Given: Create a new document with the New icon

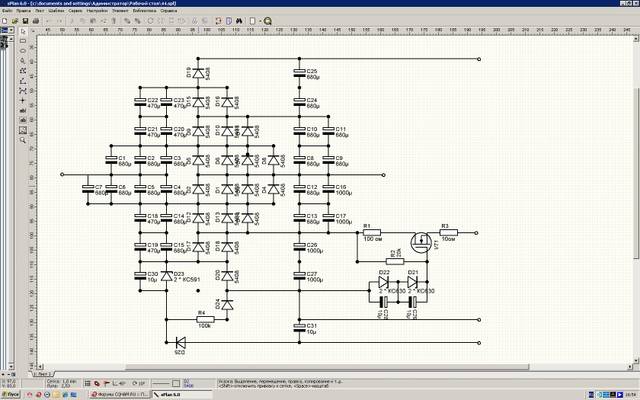Looking at the screenshot, I should tap(4, 21).
